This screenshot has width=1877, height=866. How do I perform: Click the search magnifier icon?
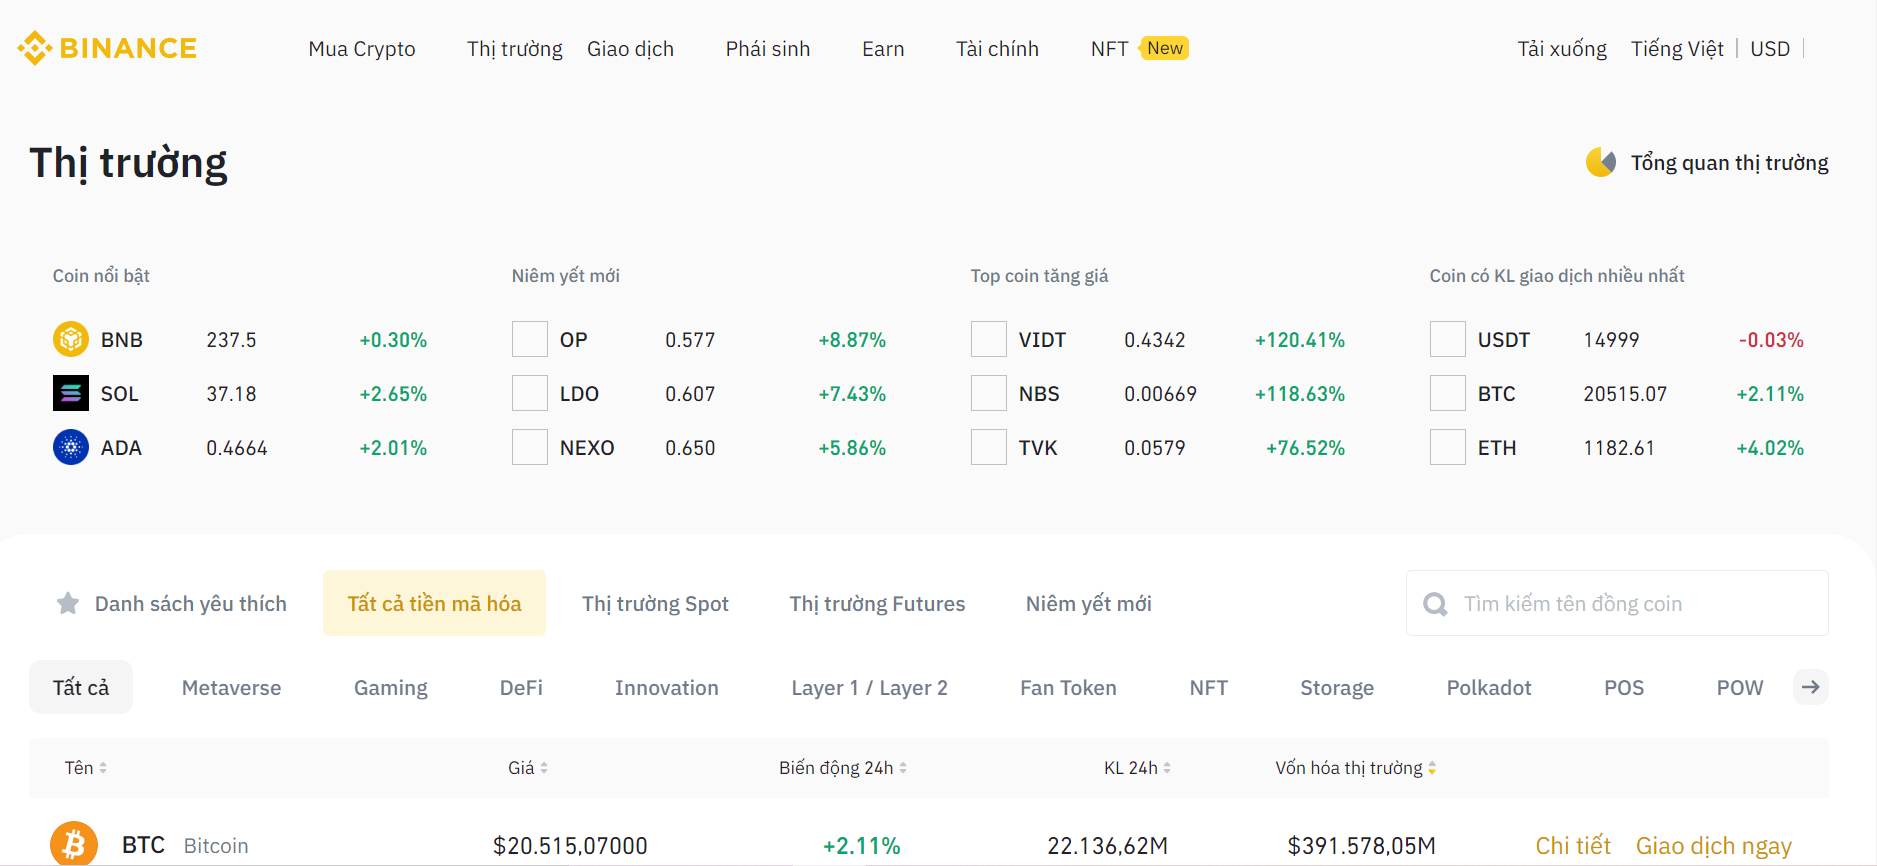1435,604
